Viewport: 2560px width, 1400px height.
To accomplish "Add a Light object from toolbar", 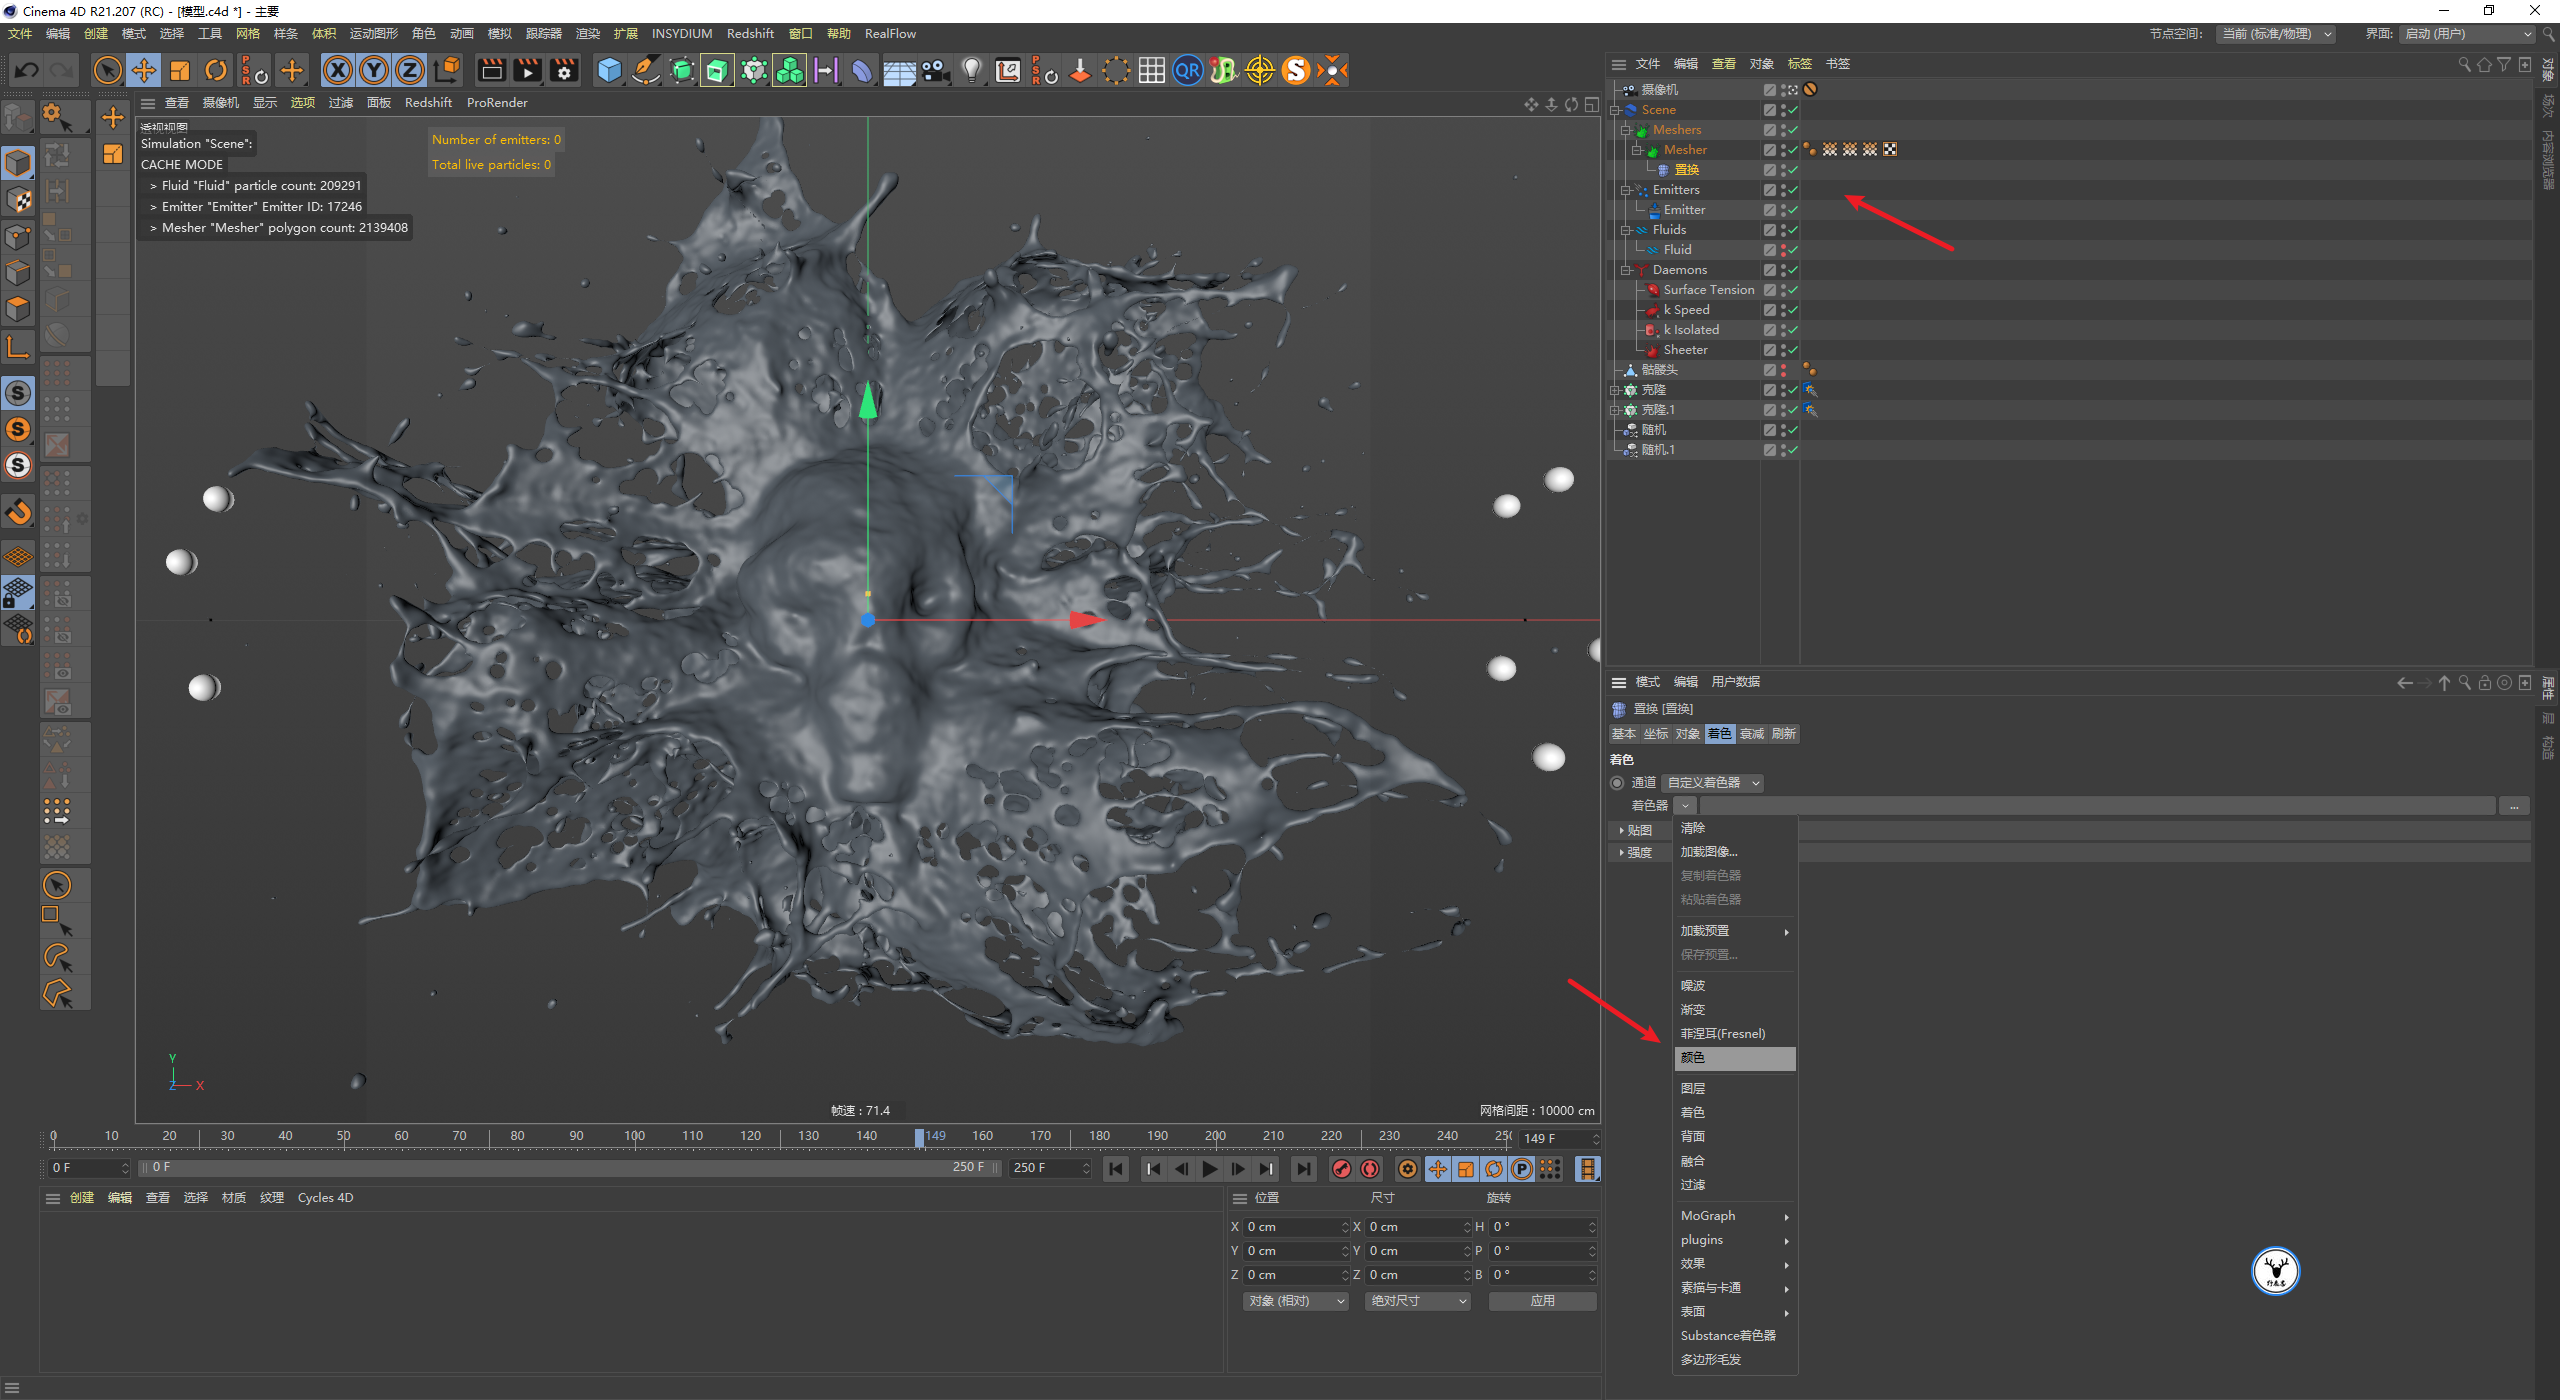I will pos(971,70).
